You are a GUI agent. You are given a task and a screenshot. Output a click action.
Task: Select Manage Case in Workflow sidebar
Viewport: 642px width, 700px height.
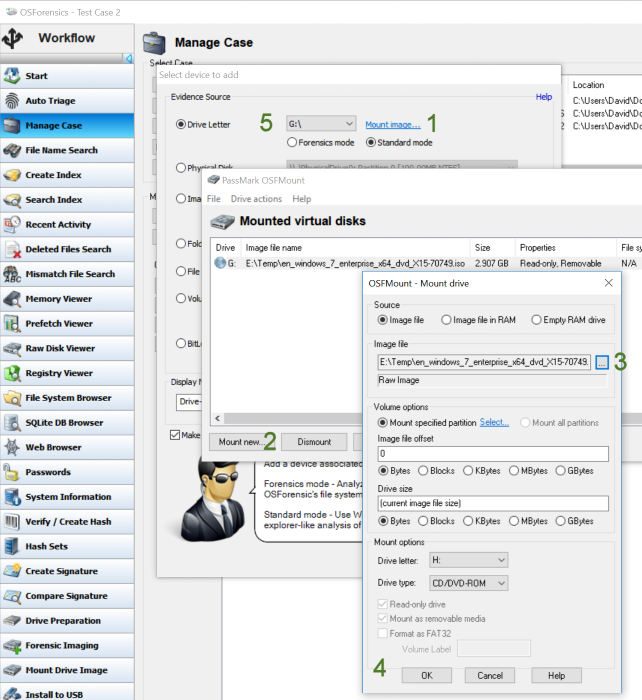click(67, 125)
